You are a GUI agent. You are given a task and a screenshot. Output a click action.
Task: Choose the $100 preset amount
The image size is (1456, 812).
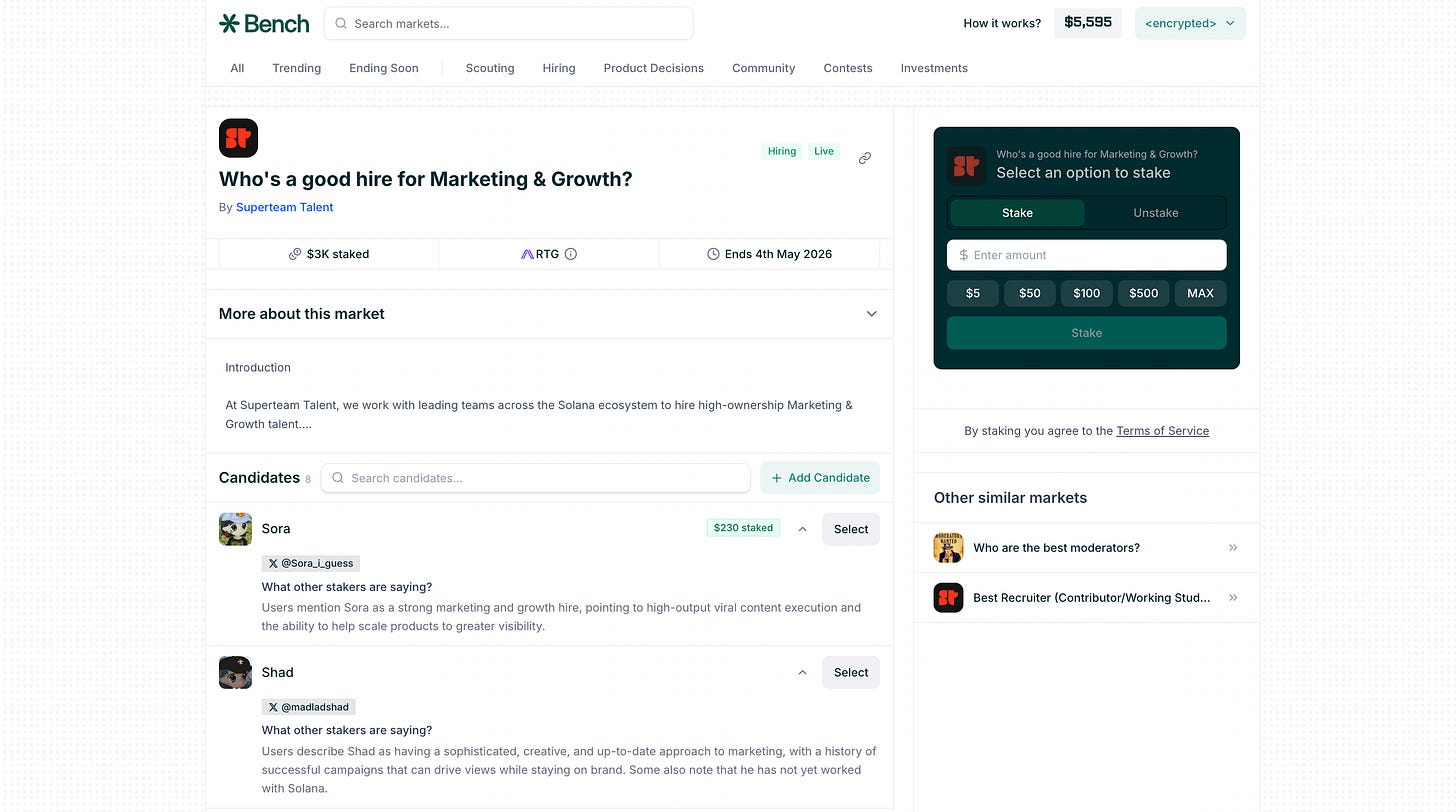(1086, 293)
